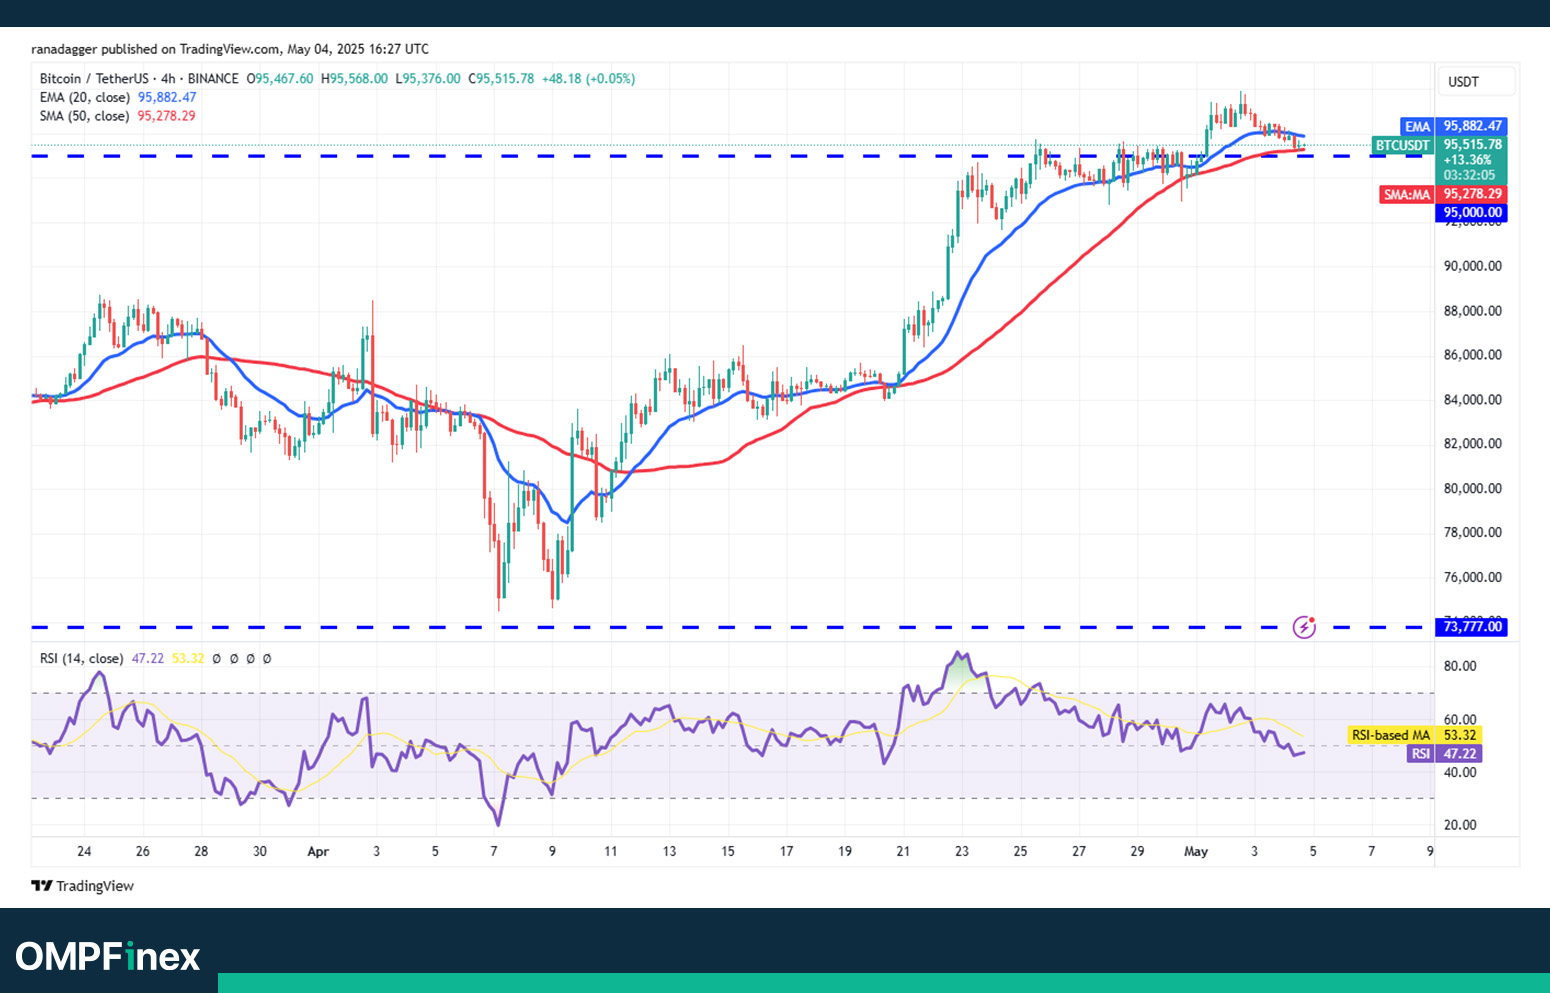Viewport: 1550px width, 993px height.
Task: Click the 90,000.00 level on price scale
Action: coord(1472,266)
